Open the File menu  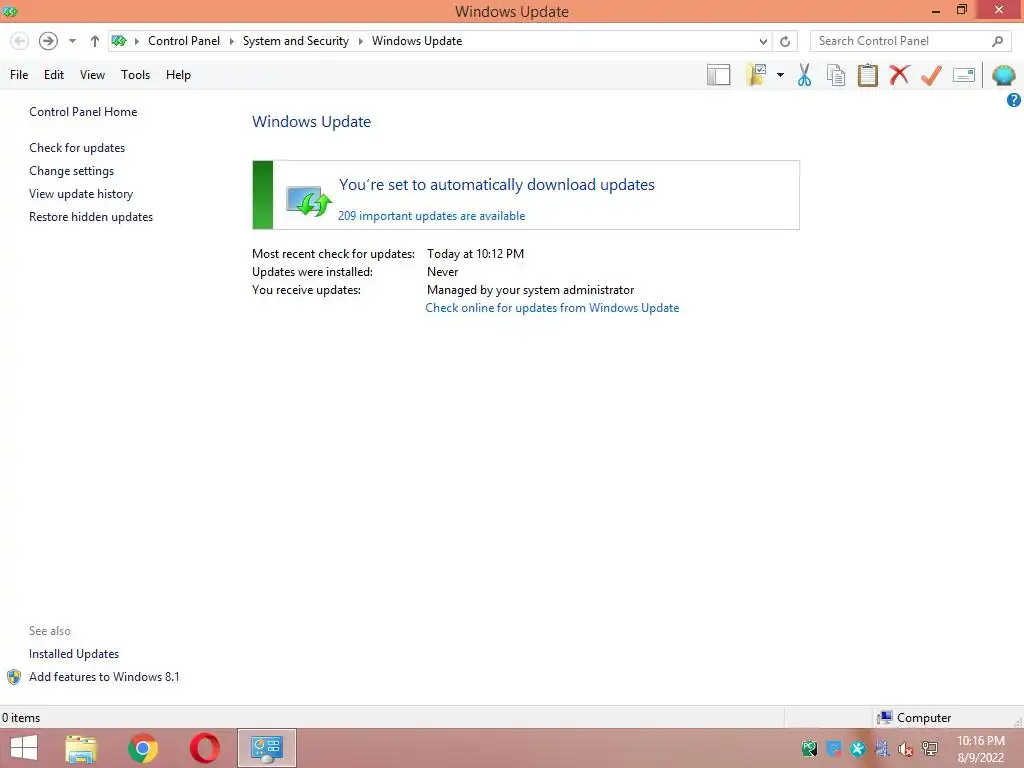(x=19, y=75)
